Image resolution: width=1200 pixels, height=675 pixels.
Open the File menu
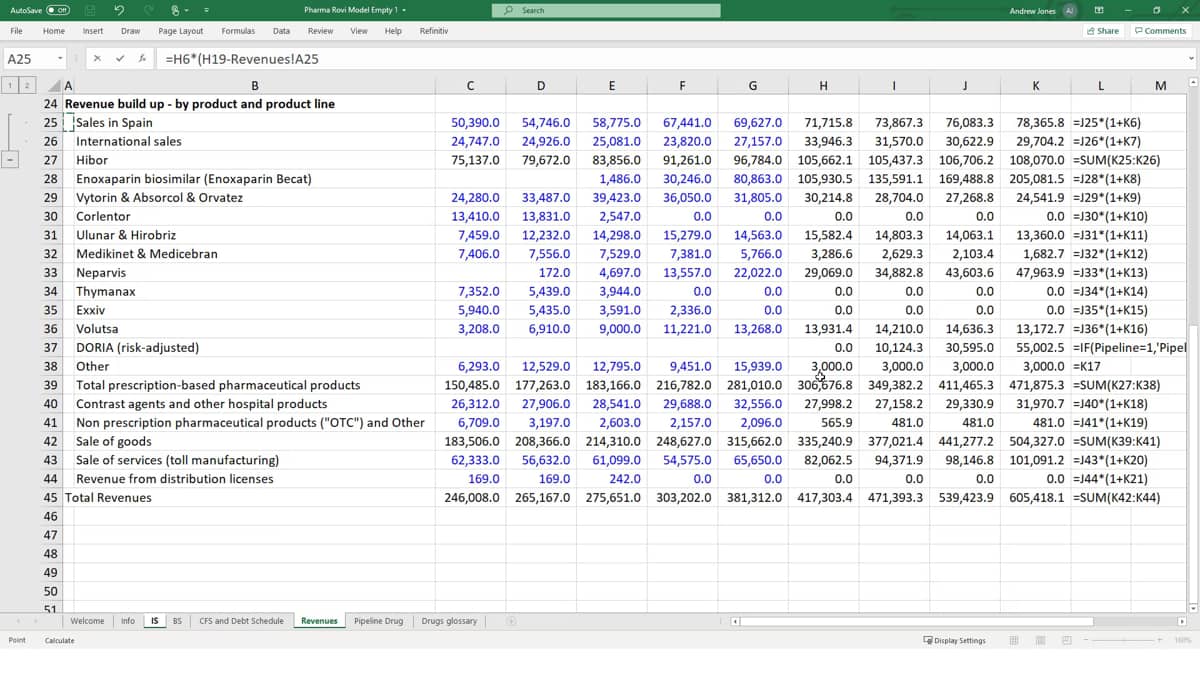(x=17, y=31)
